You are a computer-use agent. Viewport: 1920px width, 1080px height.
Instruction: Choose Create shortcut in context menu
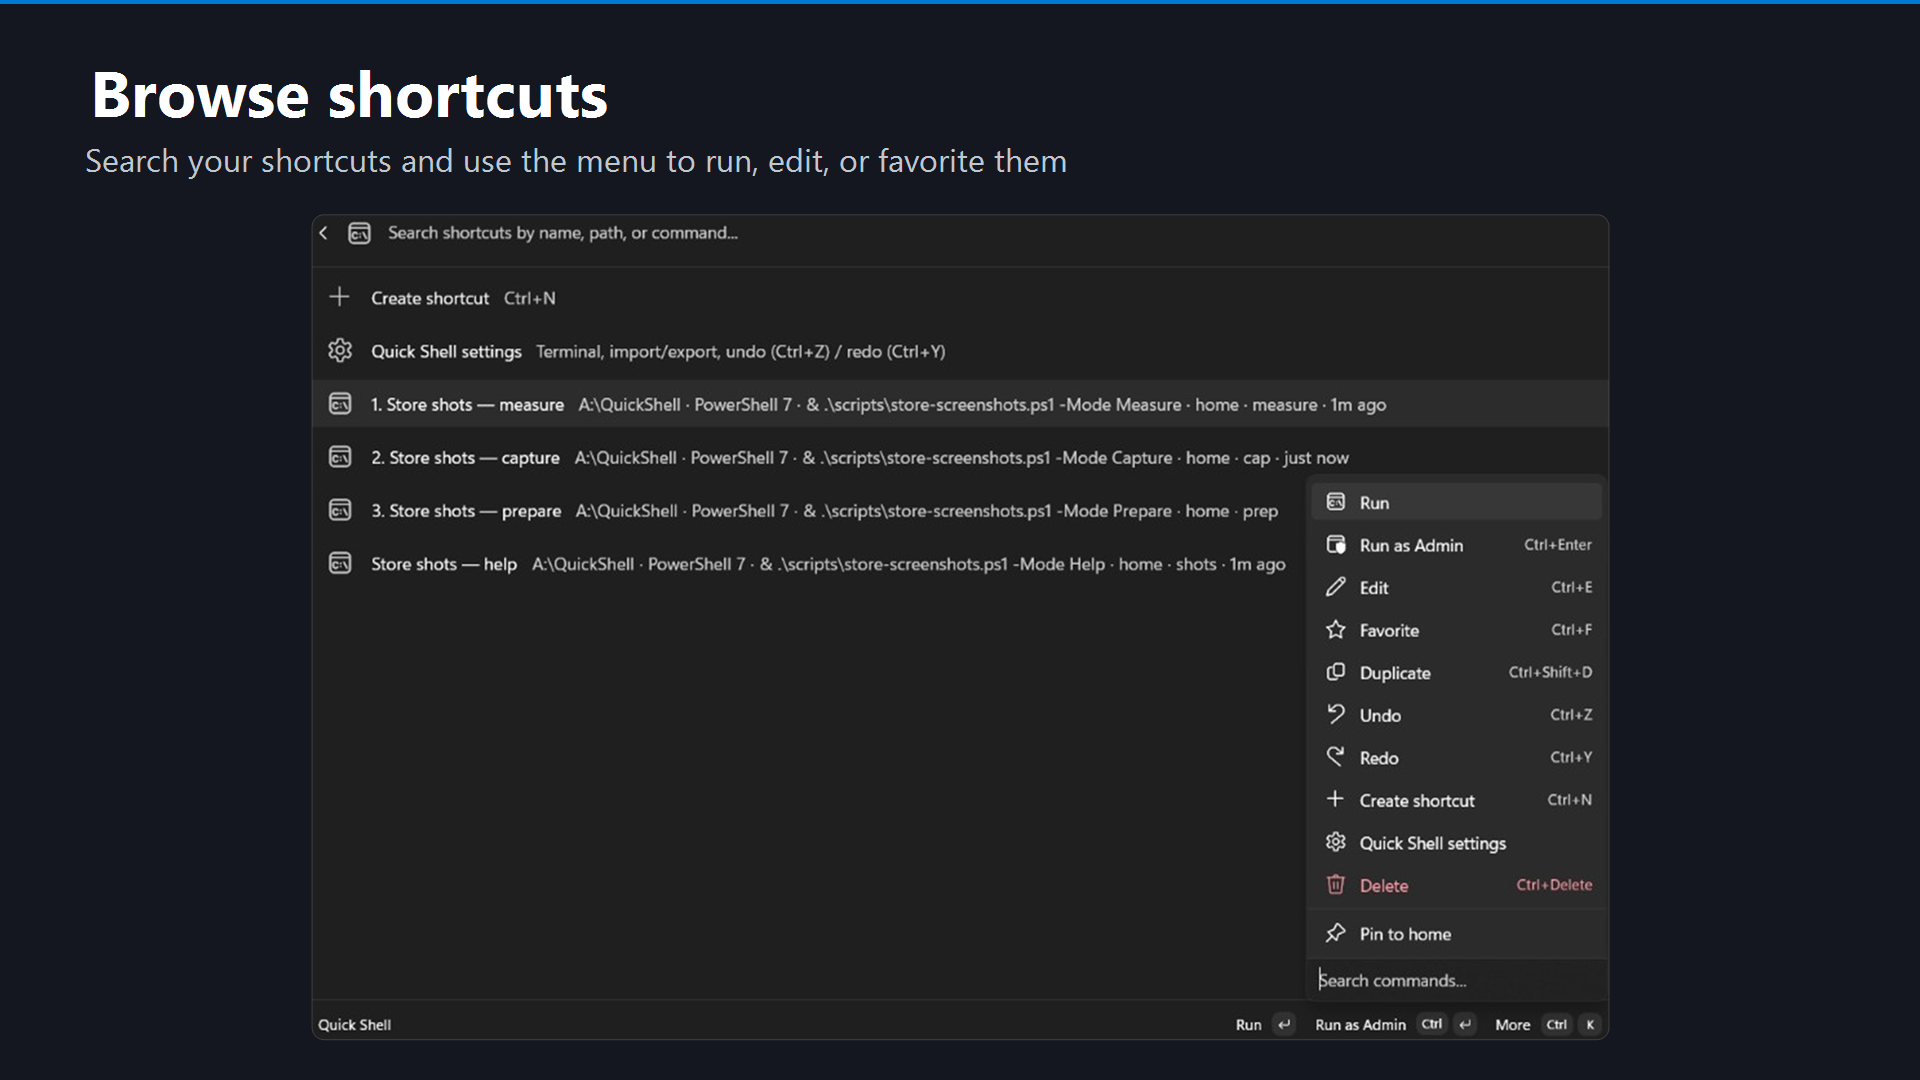pos(1457,800)
